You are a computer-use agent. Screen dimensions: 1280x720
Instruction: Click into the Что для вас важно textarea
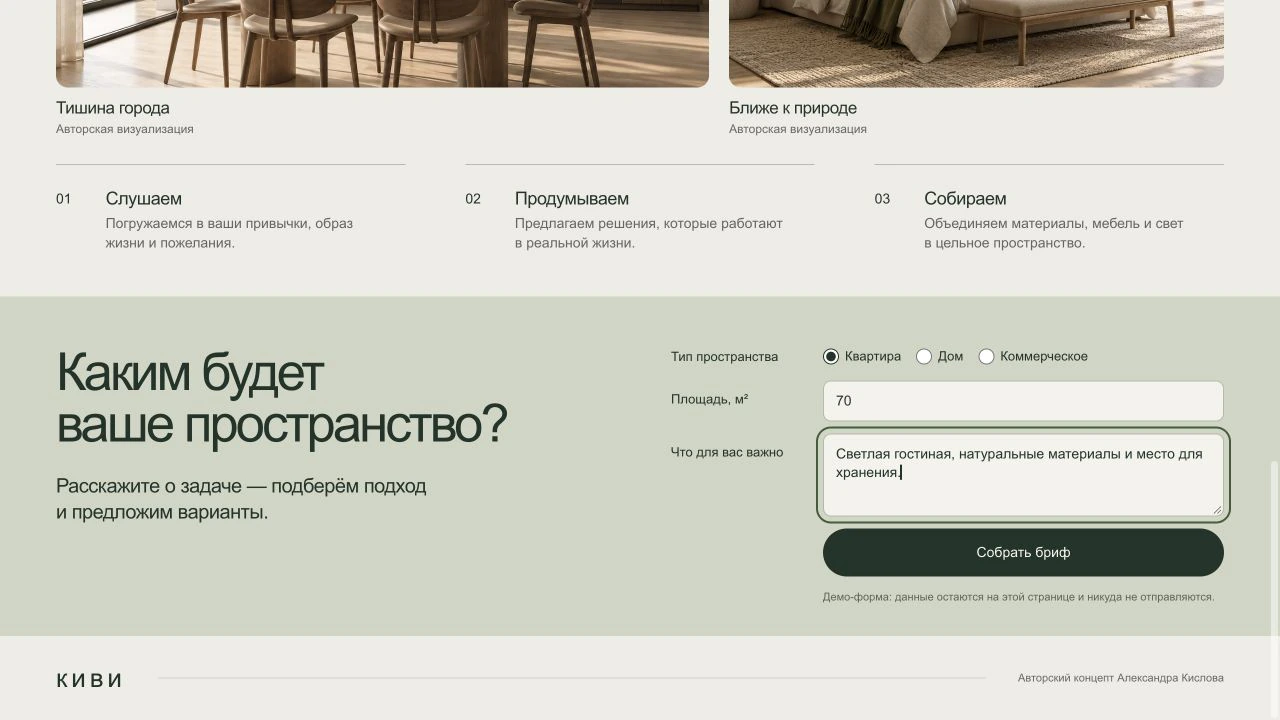click(x=1023, y=475)
